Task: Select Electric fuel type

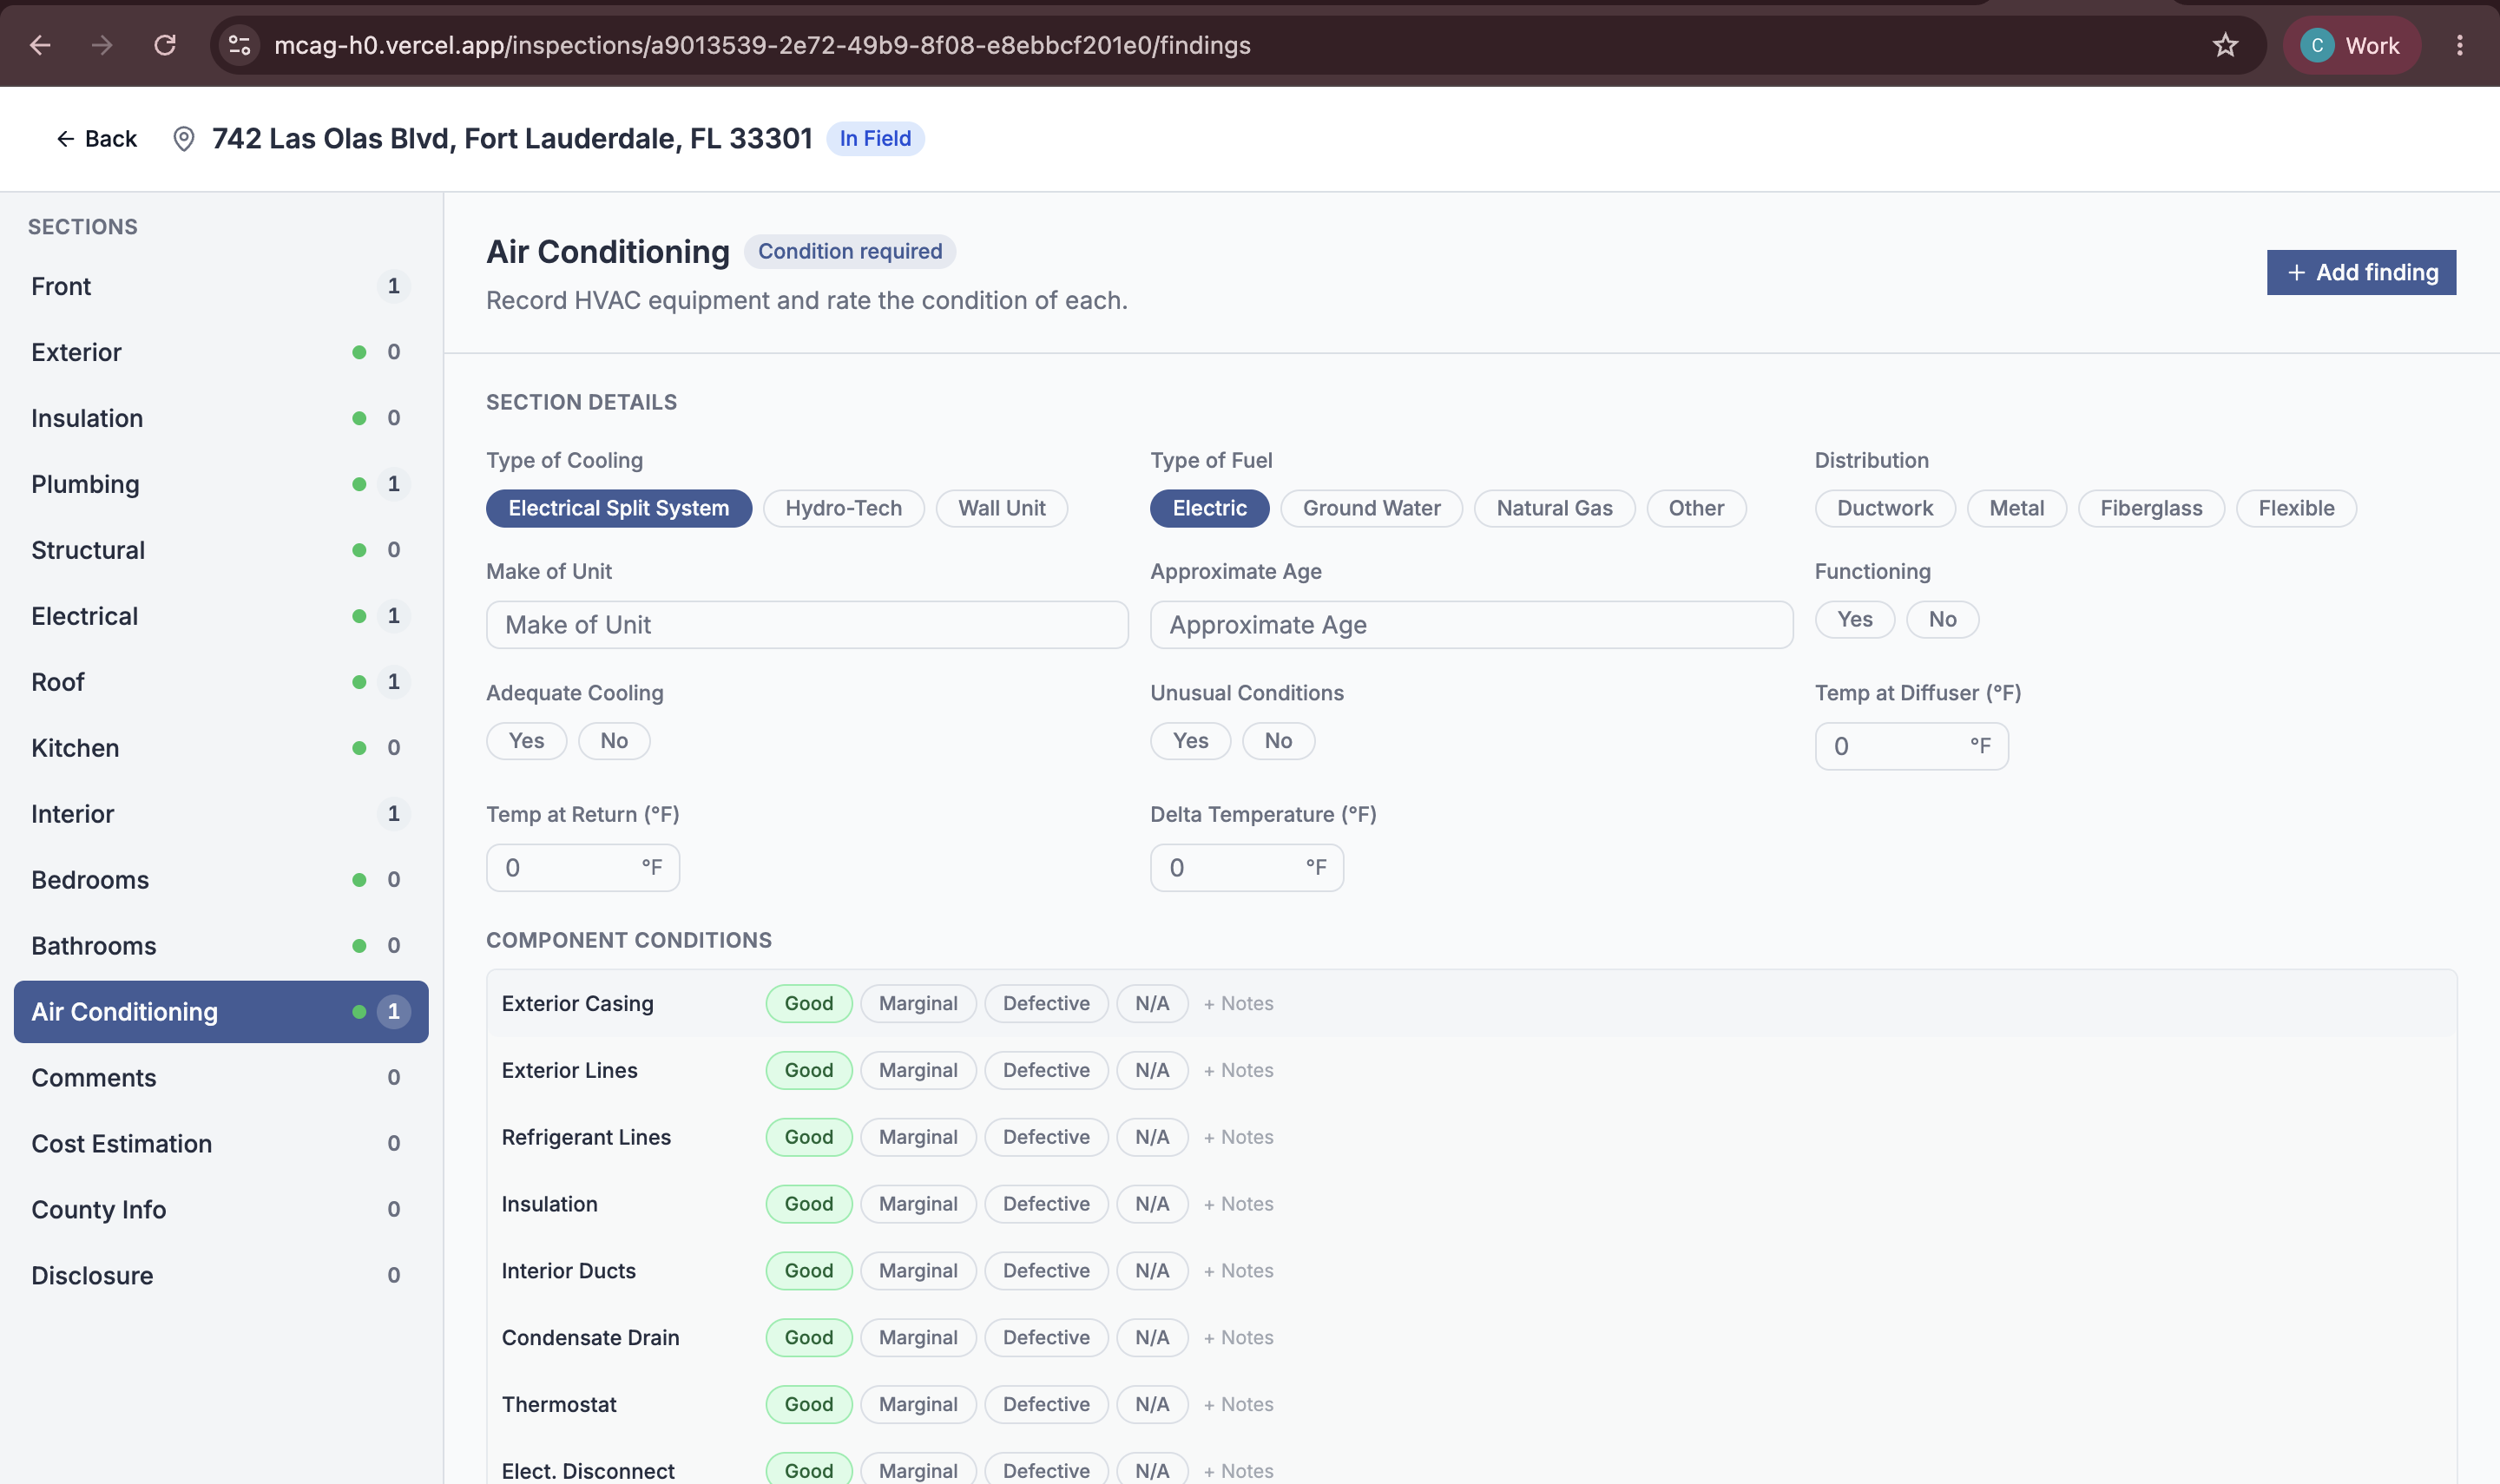Action: coord(1209,508)
